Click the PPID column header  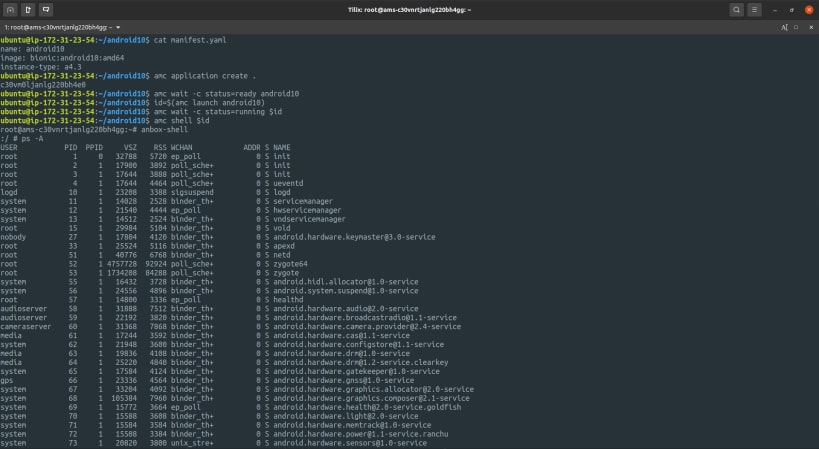click(94, 147)
